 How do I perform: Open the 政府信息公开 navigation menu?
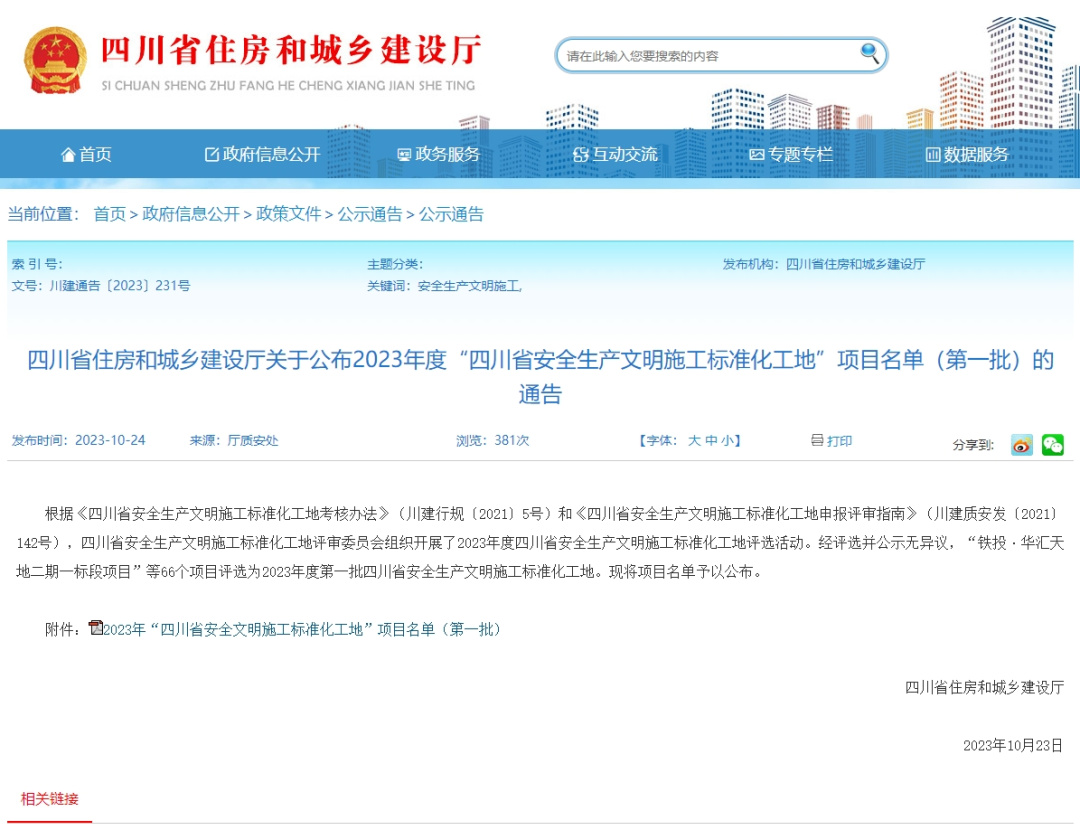pos(262,154)
